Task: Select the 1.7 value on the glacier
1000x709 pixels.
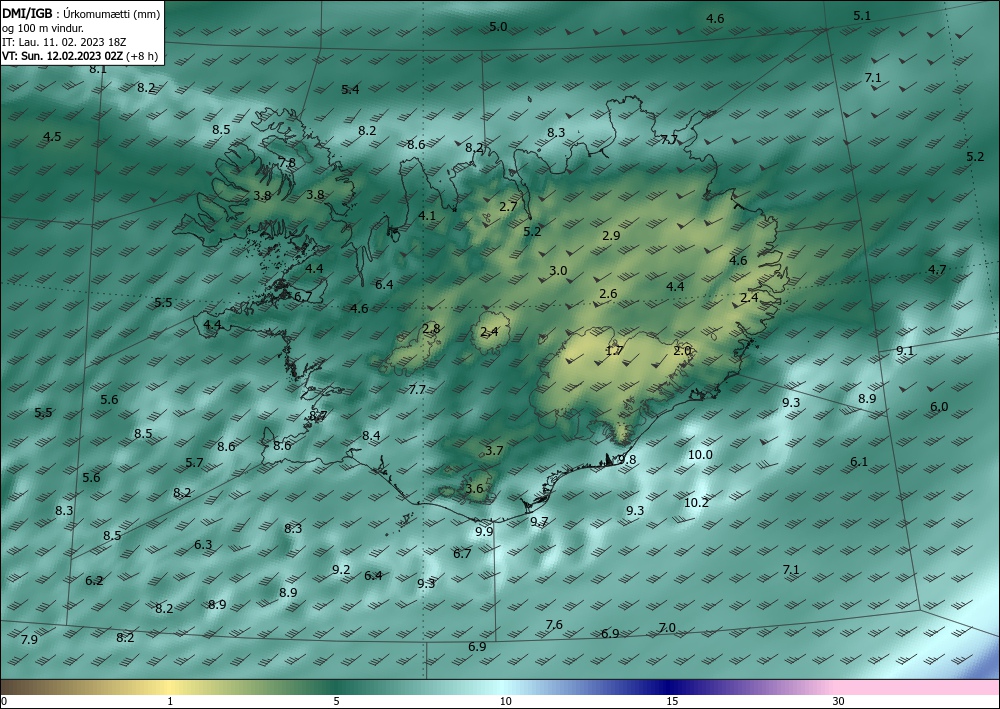Action: click(614, 351)
